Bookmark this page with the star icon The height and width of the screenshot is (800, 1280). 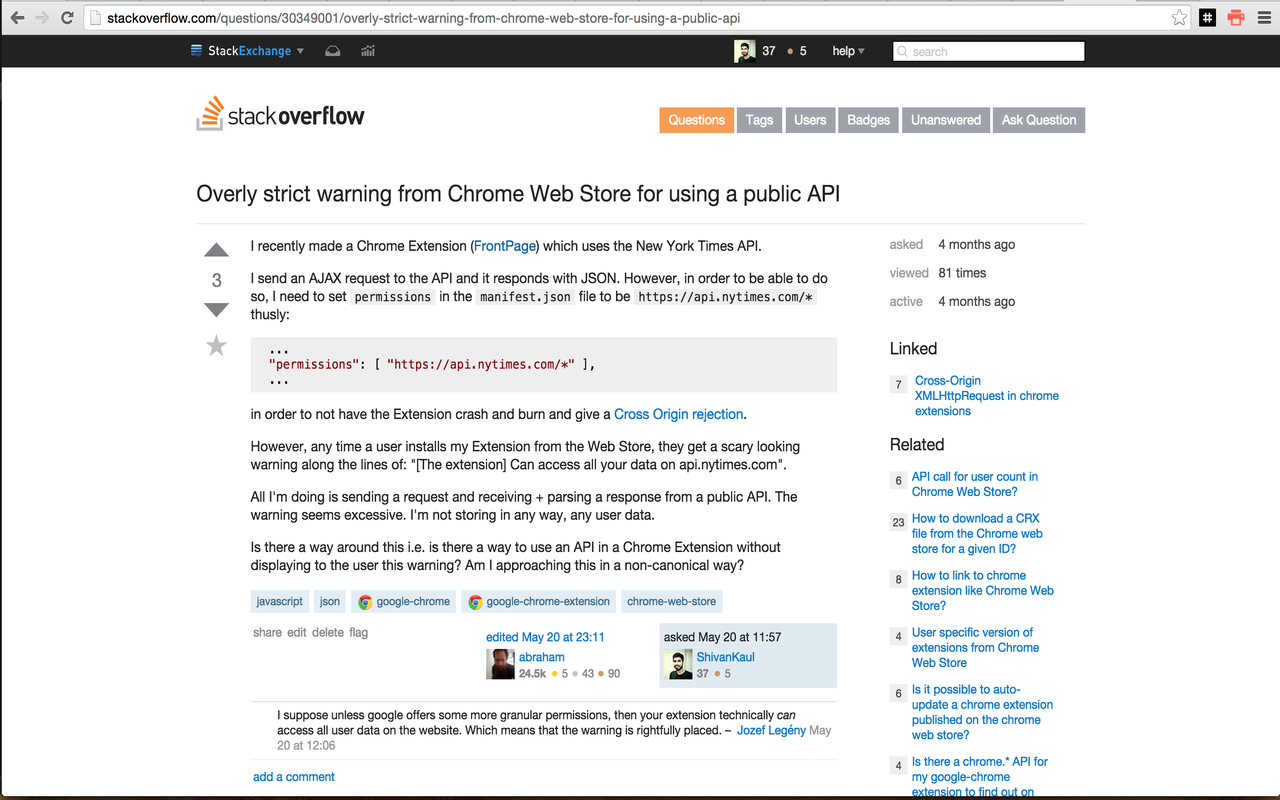[x=1179, y=17]
